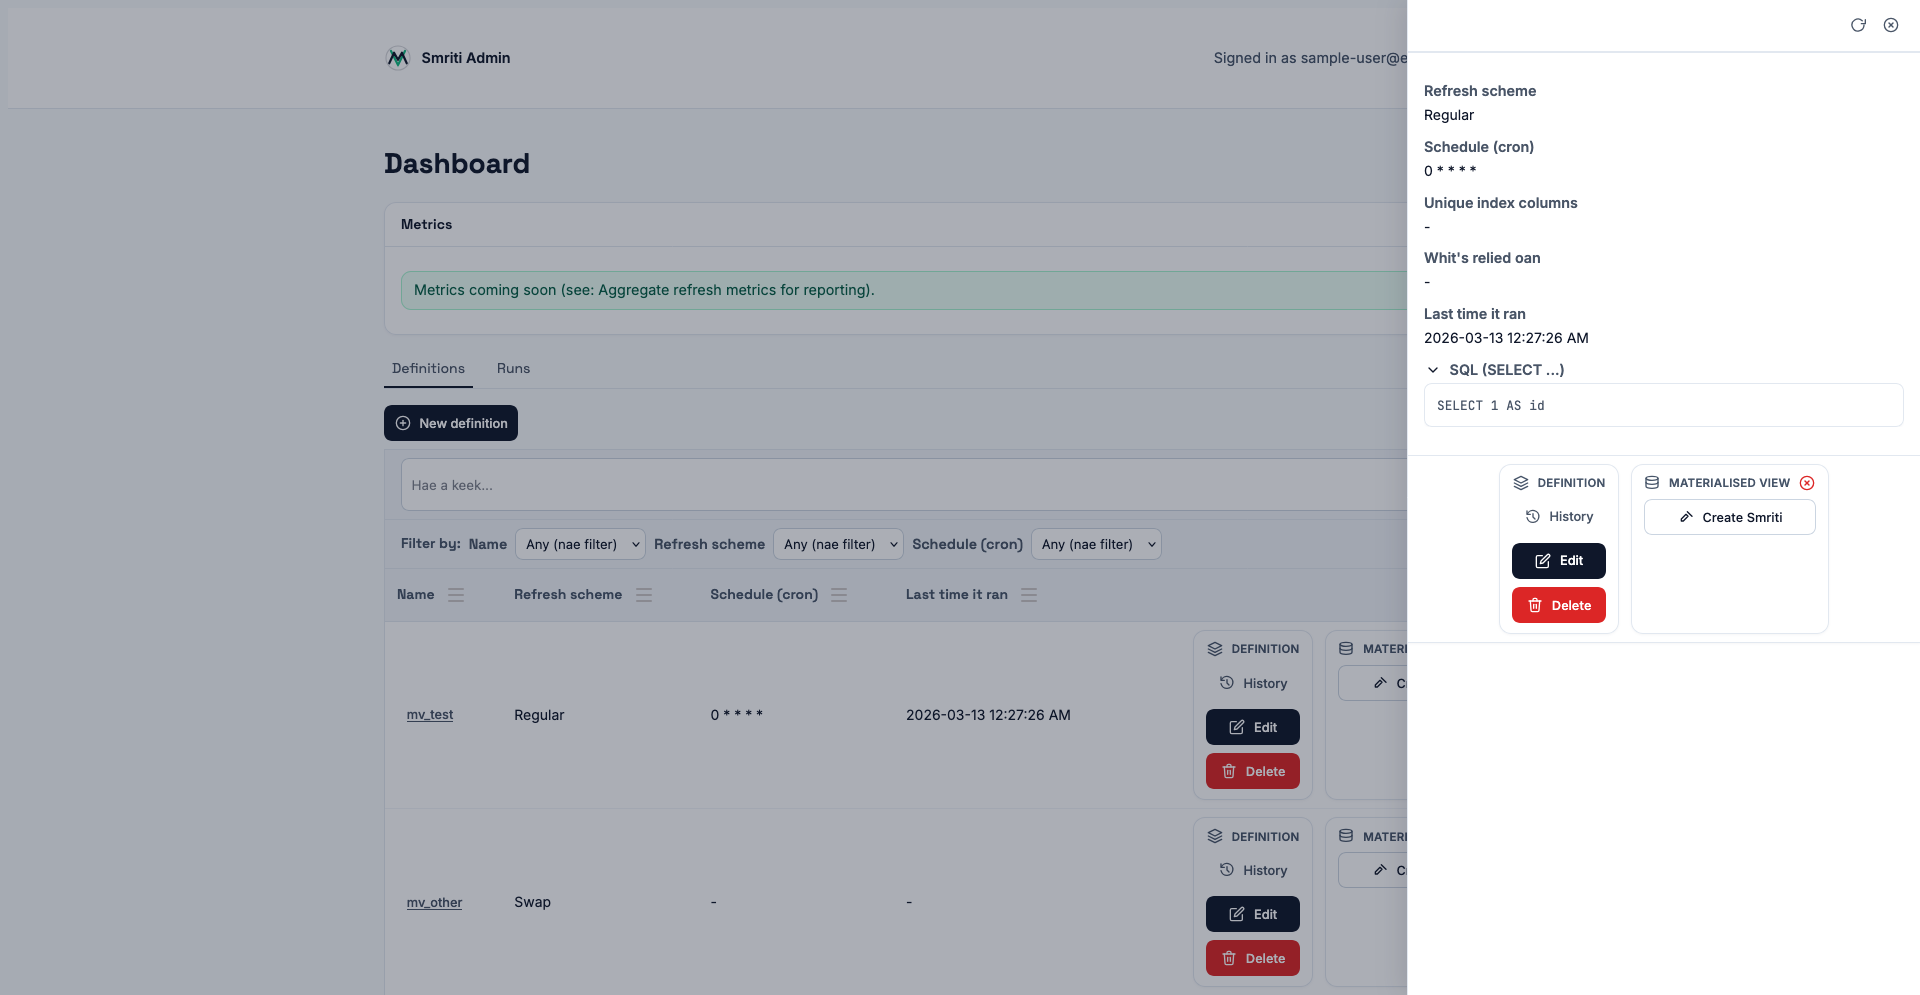Image resolution: width=1920 pixels, height=995 pixels.
Task: Open the Name filter dropdown
Action: [580, 544]
